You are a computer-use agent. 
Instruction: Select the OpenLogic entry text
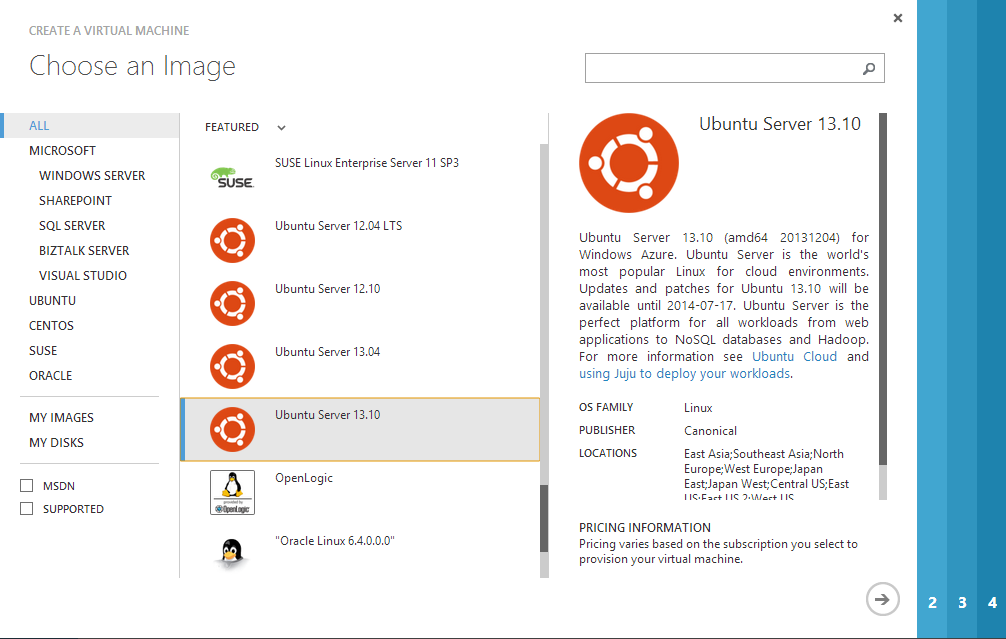pos(304,478)
